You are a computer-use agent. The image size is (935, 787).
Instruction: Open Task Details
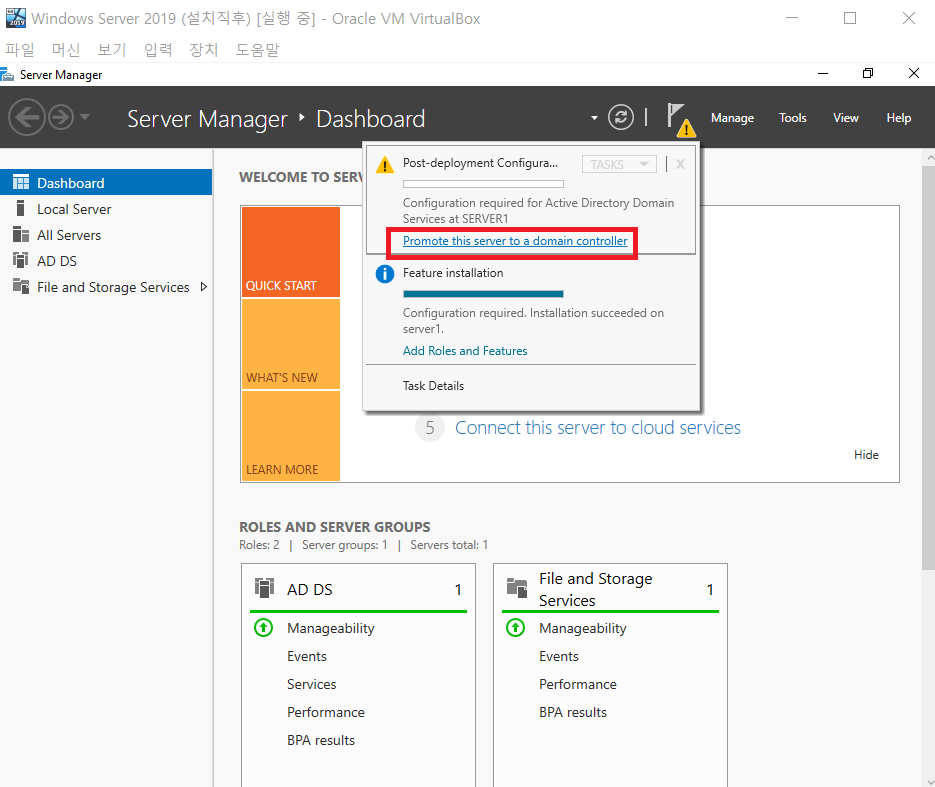433,386
